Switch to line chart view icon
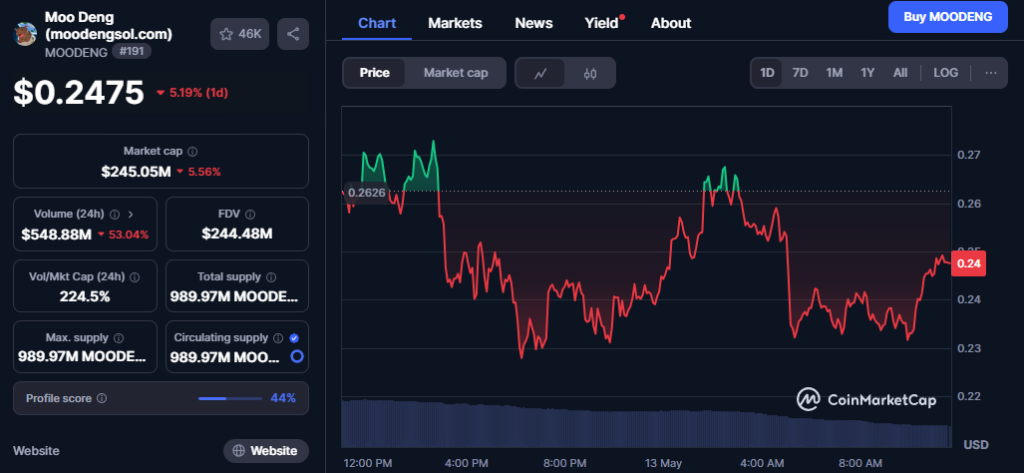 click(x=540, y=73)
